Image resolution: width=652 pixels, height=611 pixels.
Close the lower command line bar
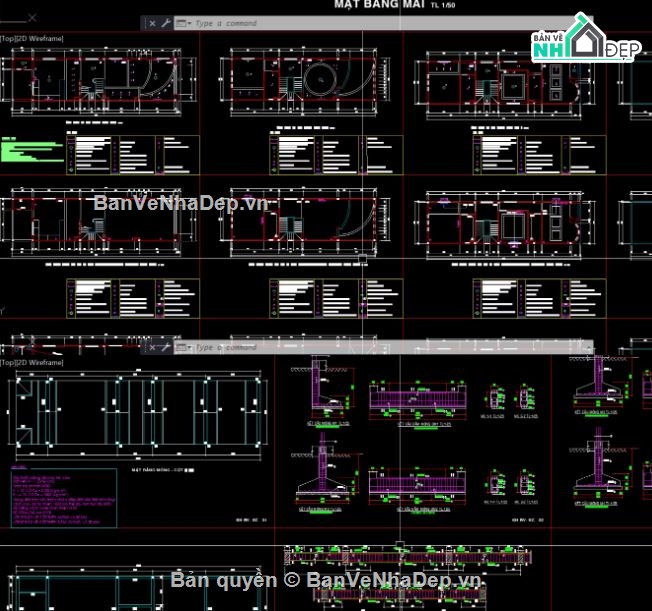tap(152, 347)
